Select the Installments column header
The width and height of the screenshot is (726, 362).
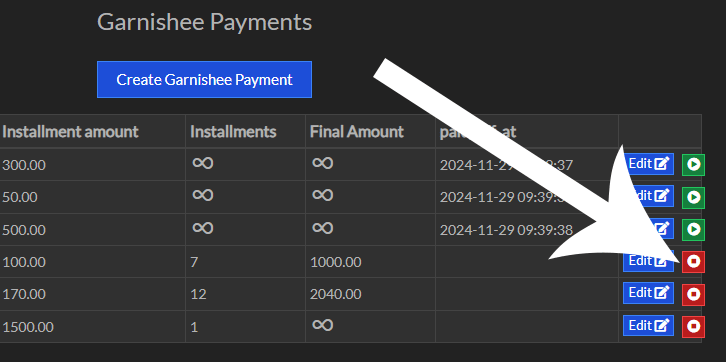click(x=233, y=132)
